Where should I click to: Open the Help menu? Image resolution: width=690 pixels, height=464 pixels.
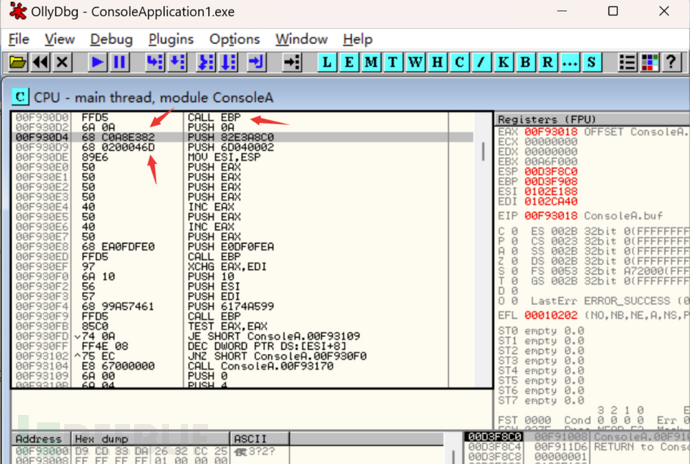pyautogui.click(x=358, y=39)
